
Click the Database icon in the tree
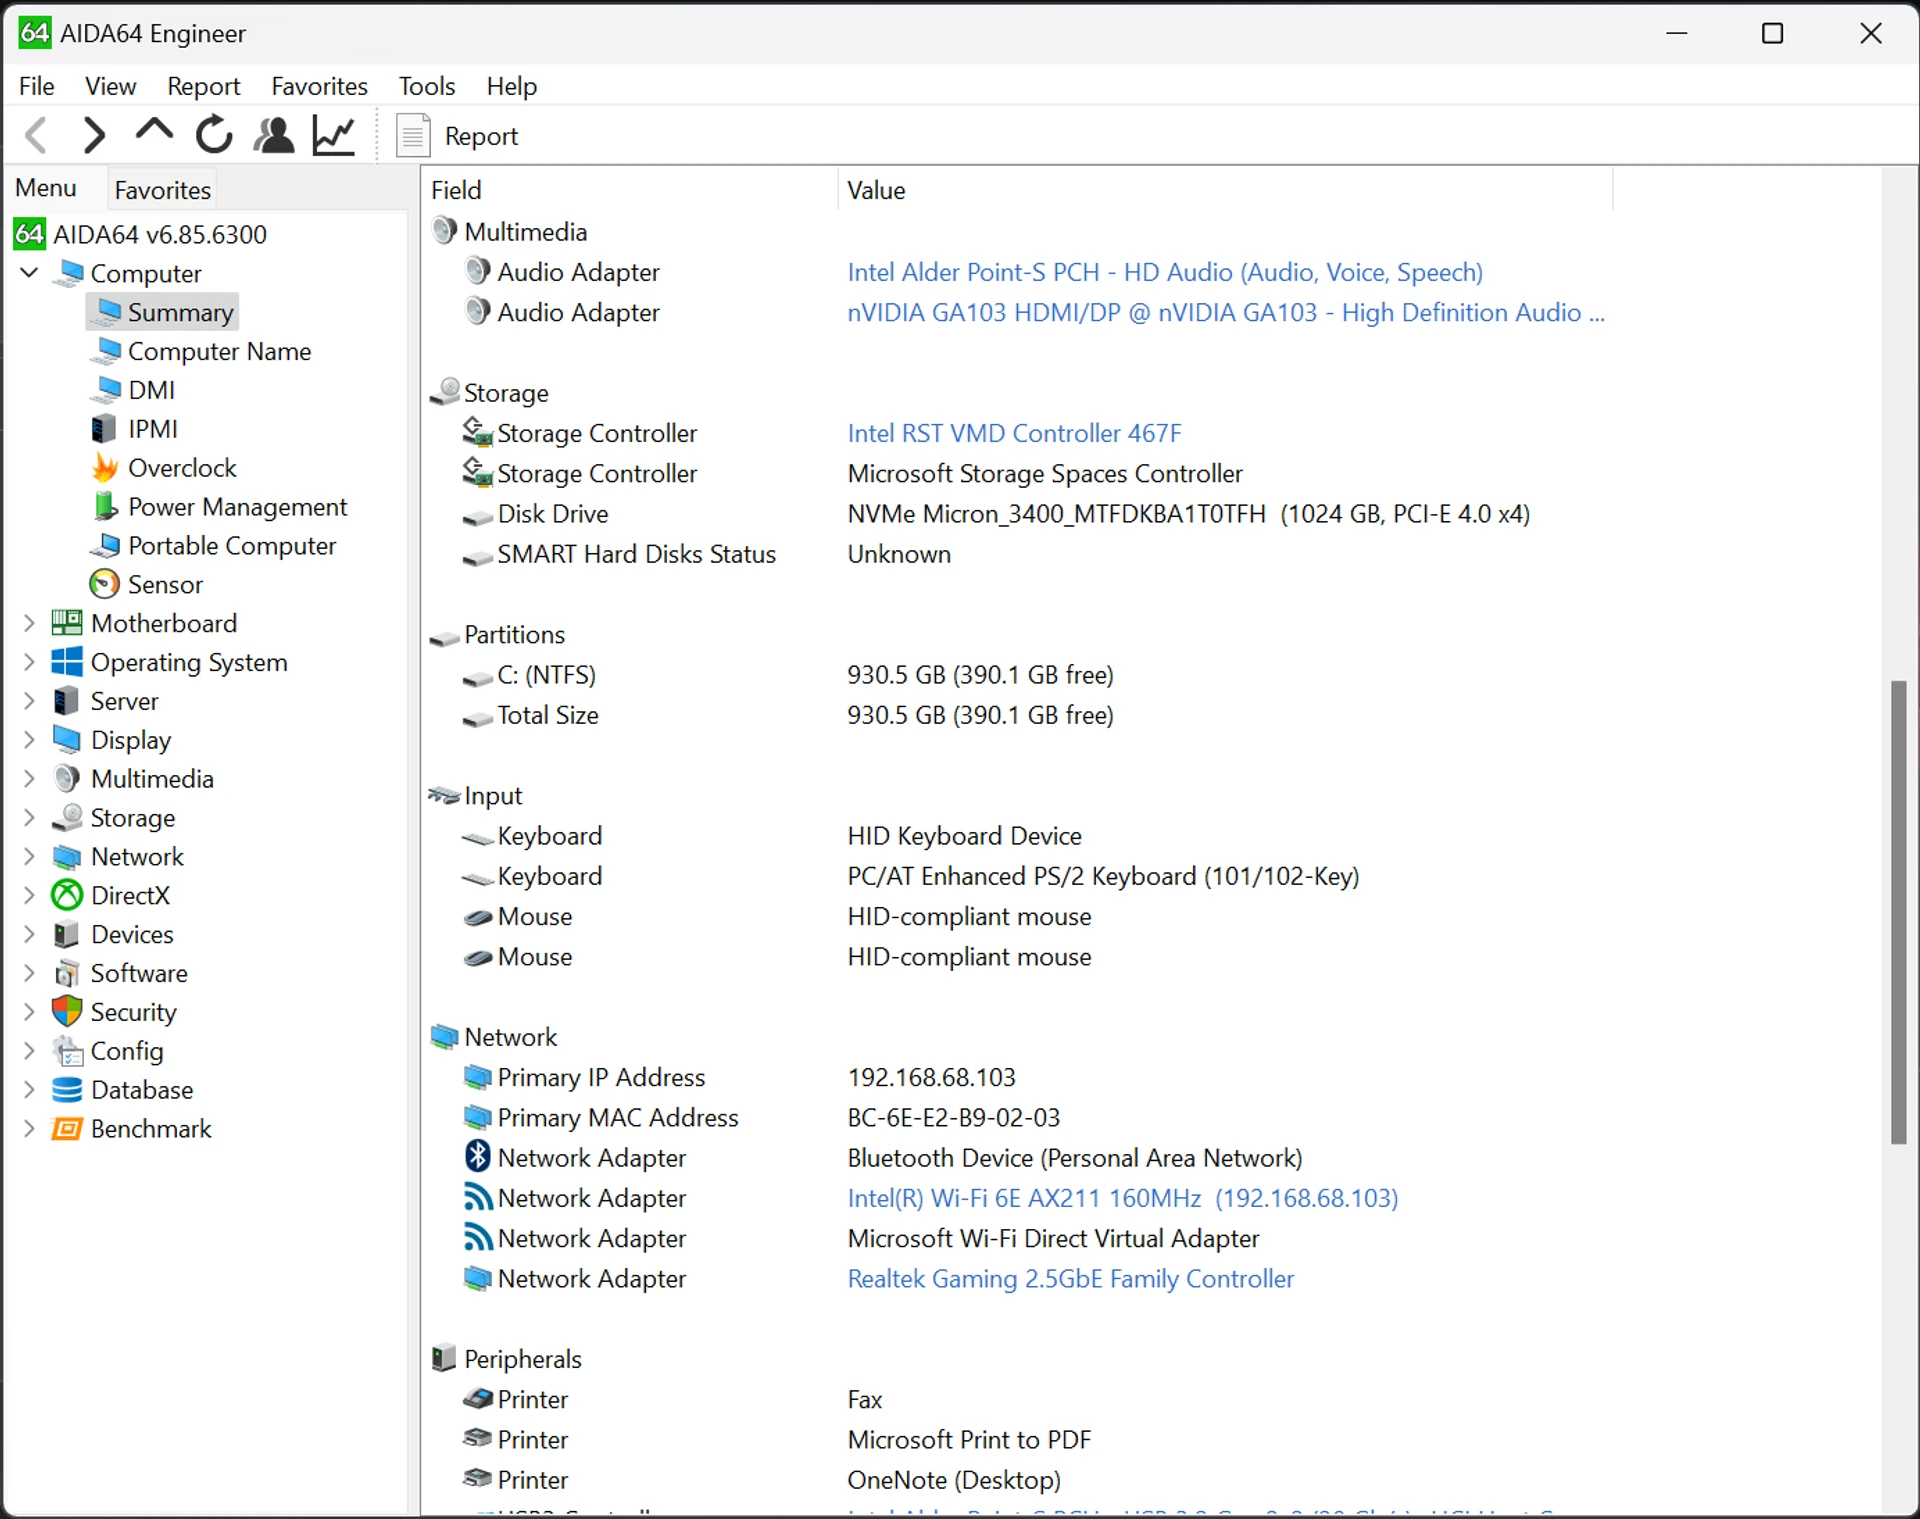[67, 1090]
